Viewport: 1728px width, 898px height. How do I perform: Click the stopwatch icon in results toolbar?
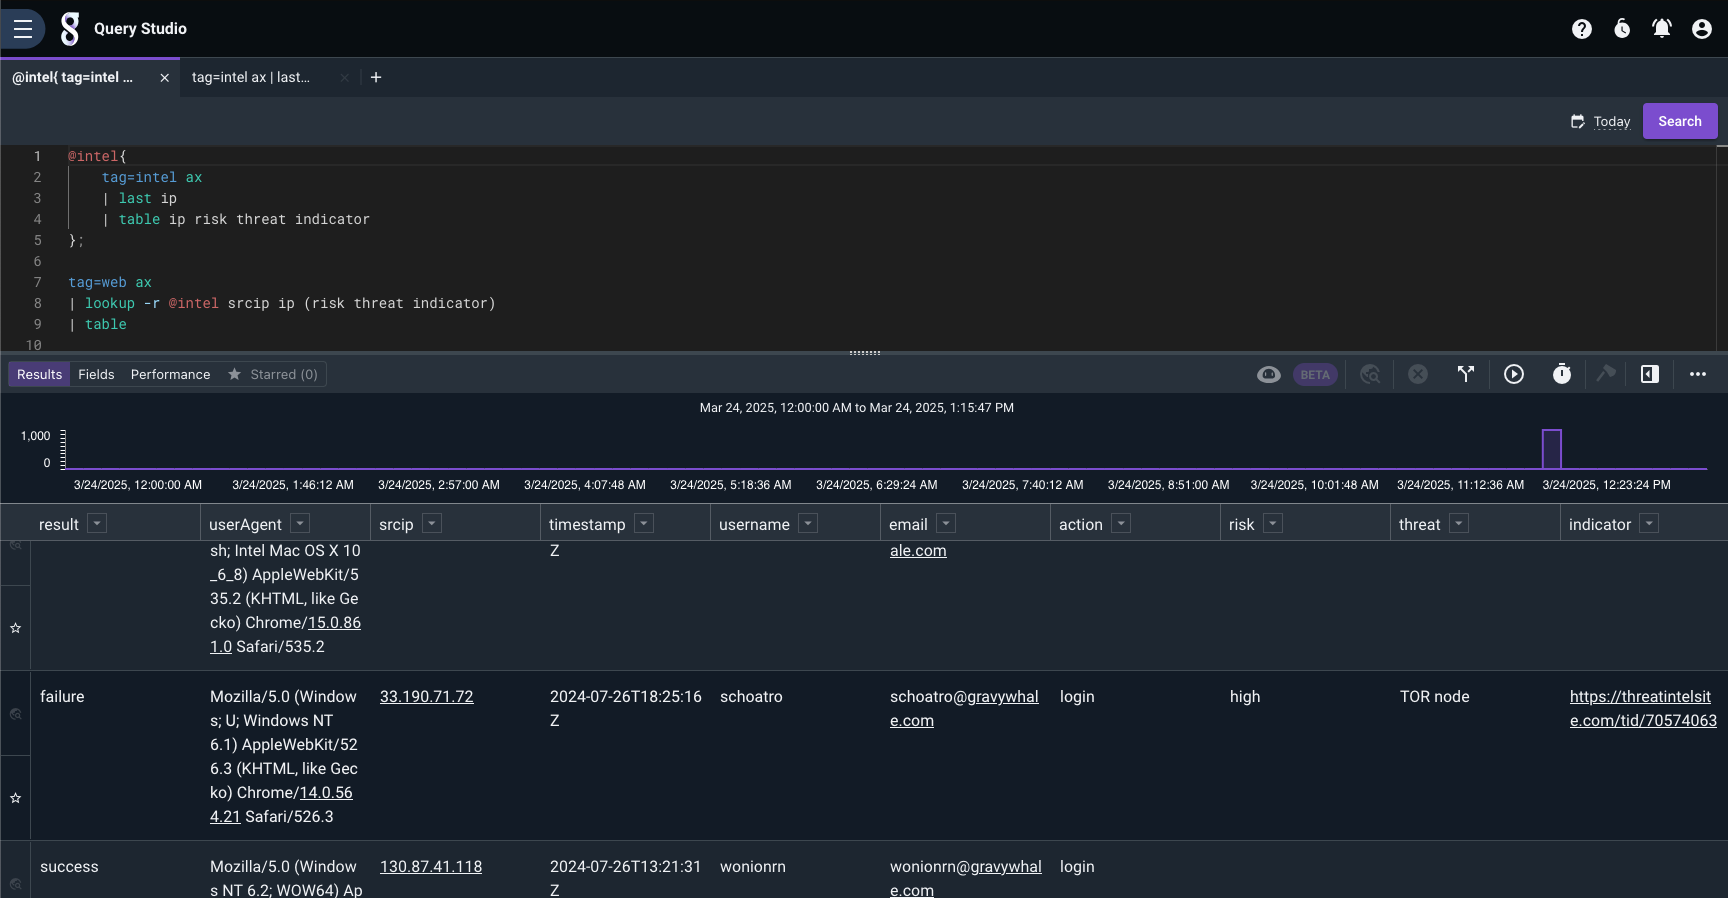pos(1562,374)
